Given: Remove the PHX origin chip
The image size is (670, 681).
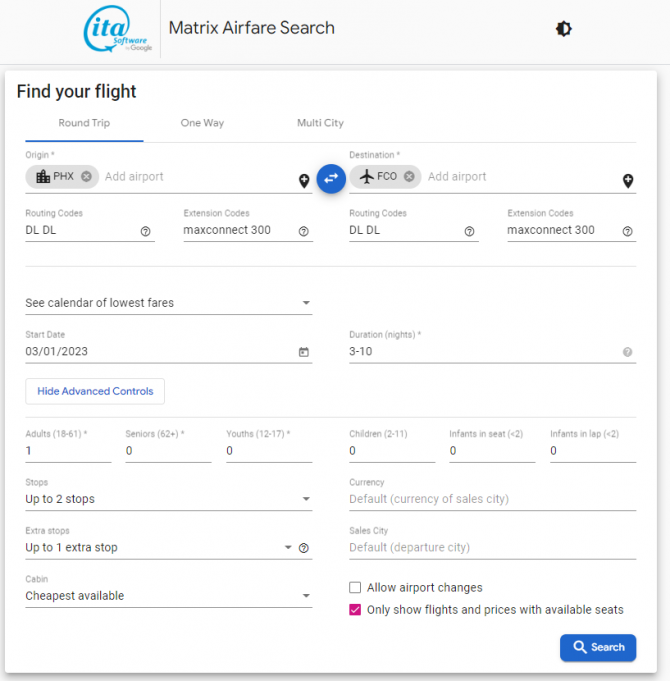Looking at the screenshot, I should 86,176.
